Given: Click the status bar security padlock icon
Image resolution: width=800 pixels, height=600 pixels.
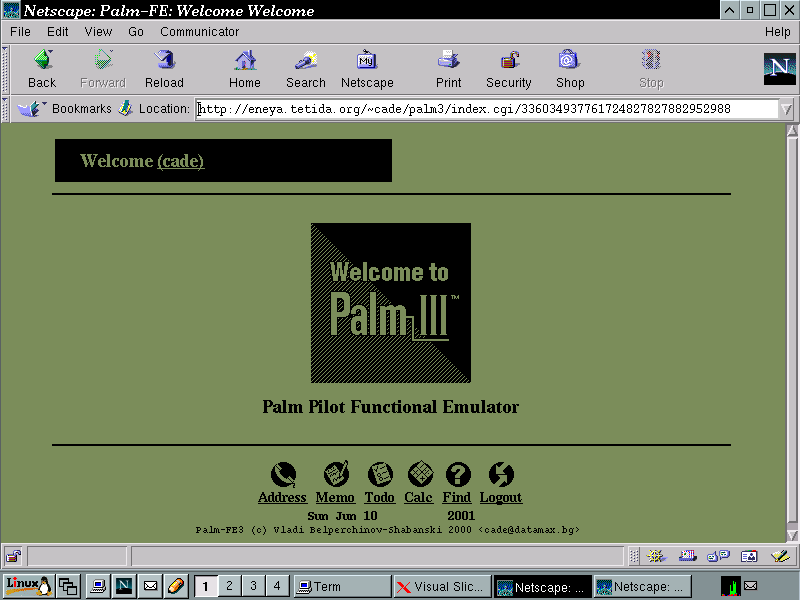Looking at the screenshot, I should click(13, 556).
